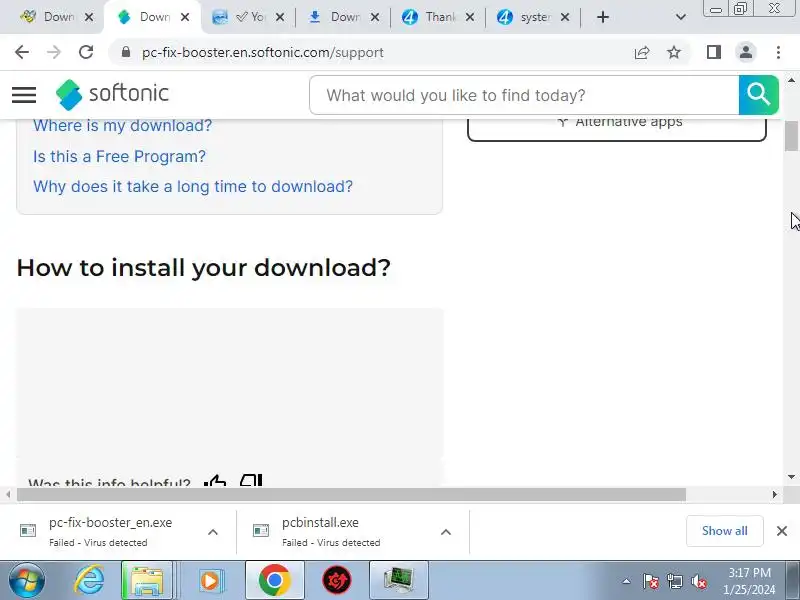Image resolution: width=800 pixels, height=600 pixels.
Task: Open Windows Explorer folder in taskbar
Action: pos(147,581)
